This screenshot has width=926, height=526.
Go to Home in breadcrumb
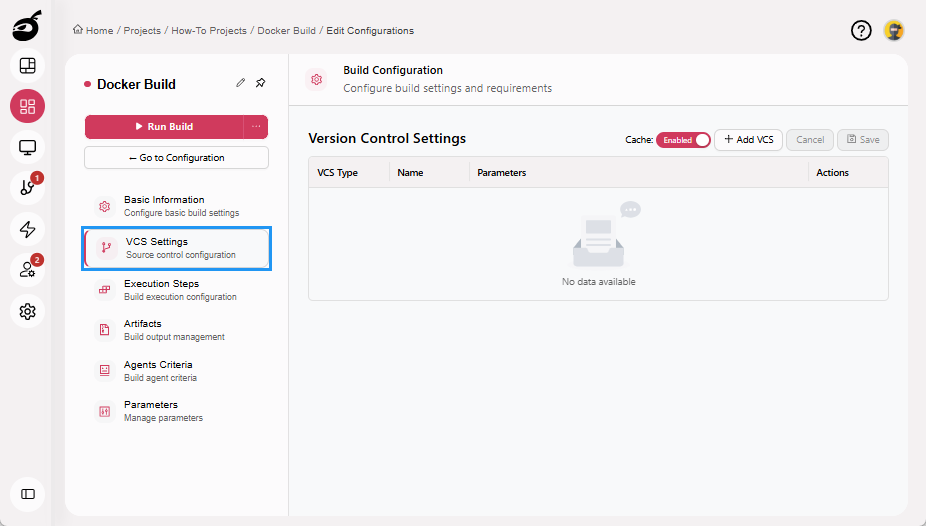99,31
